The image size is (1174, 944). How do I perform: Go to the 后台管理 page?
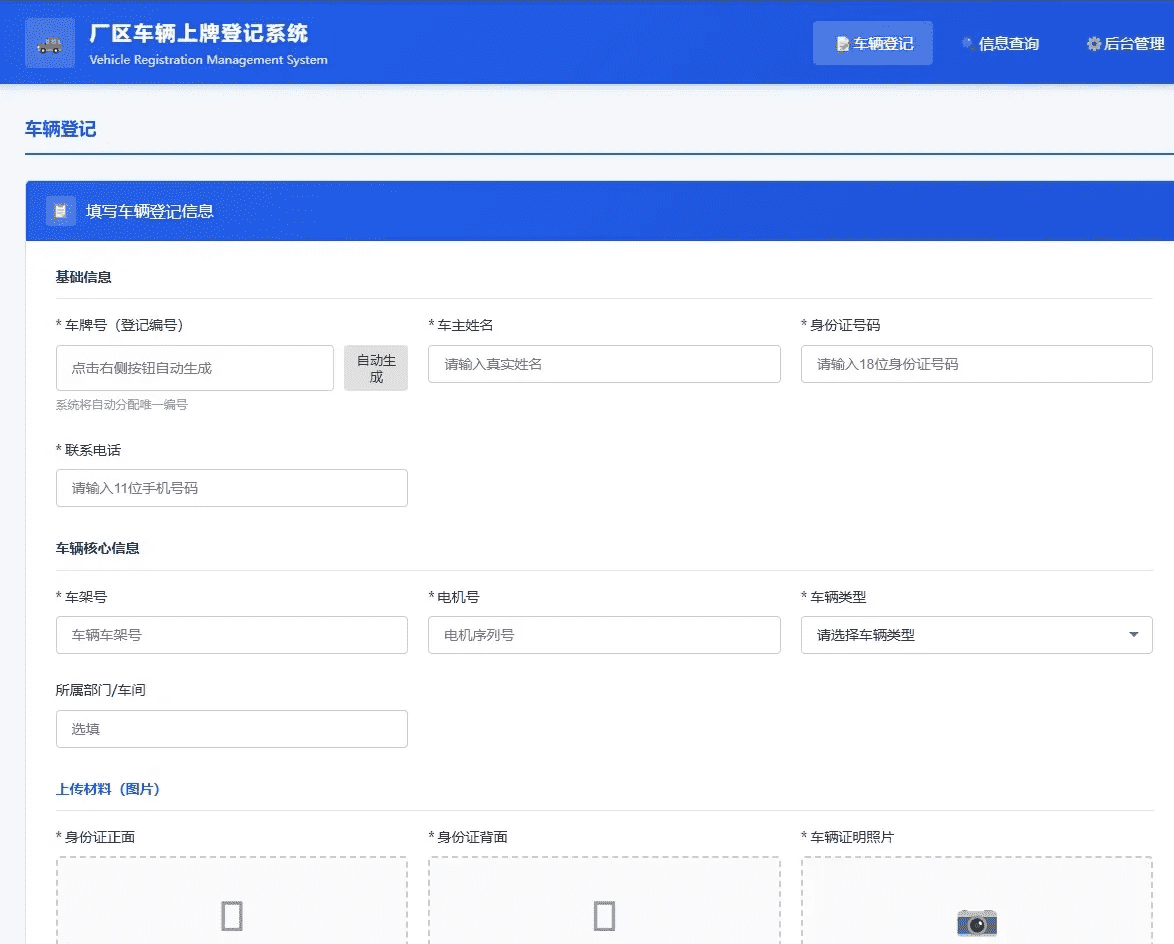[x=1125, y=43]
